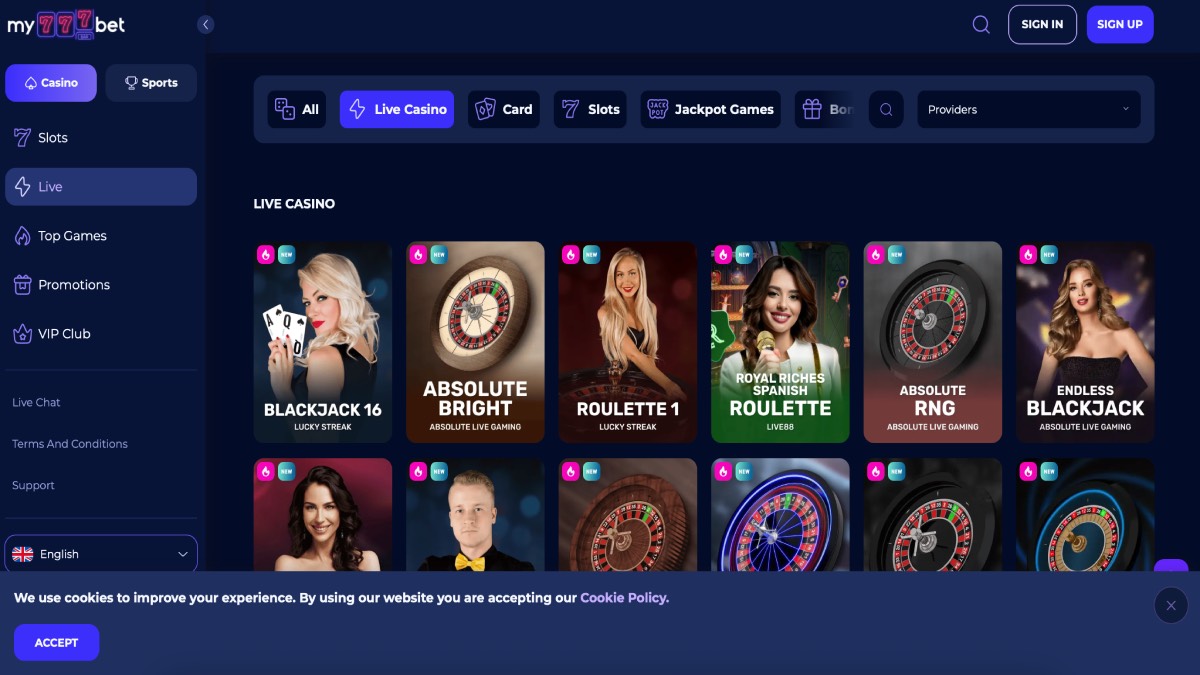Image resolution: width=1200 pixels, height=675 pixels.
Task: Switch to the Casino toggle tab
Action: point(51,83)
